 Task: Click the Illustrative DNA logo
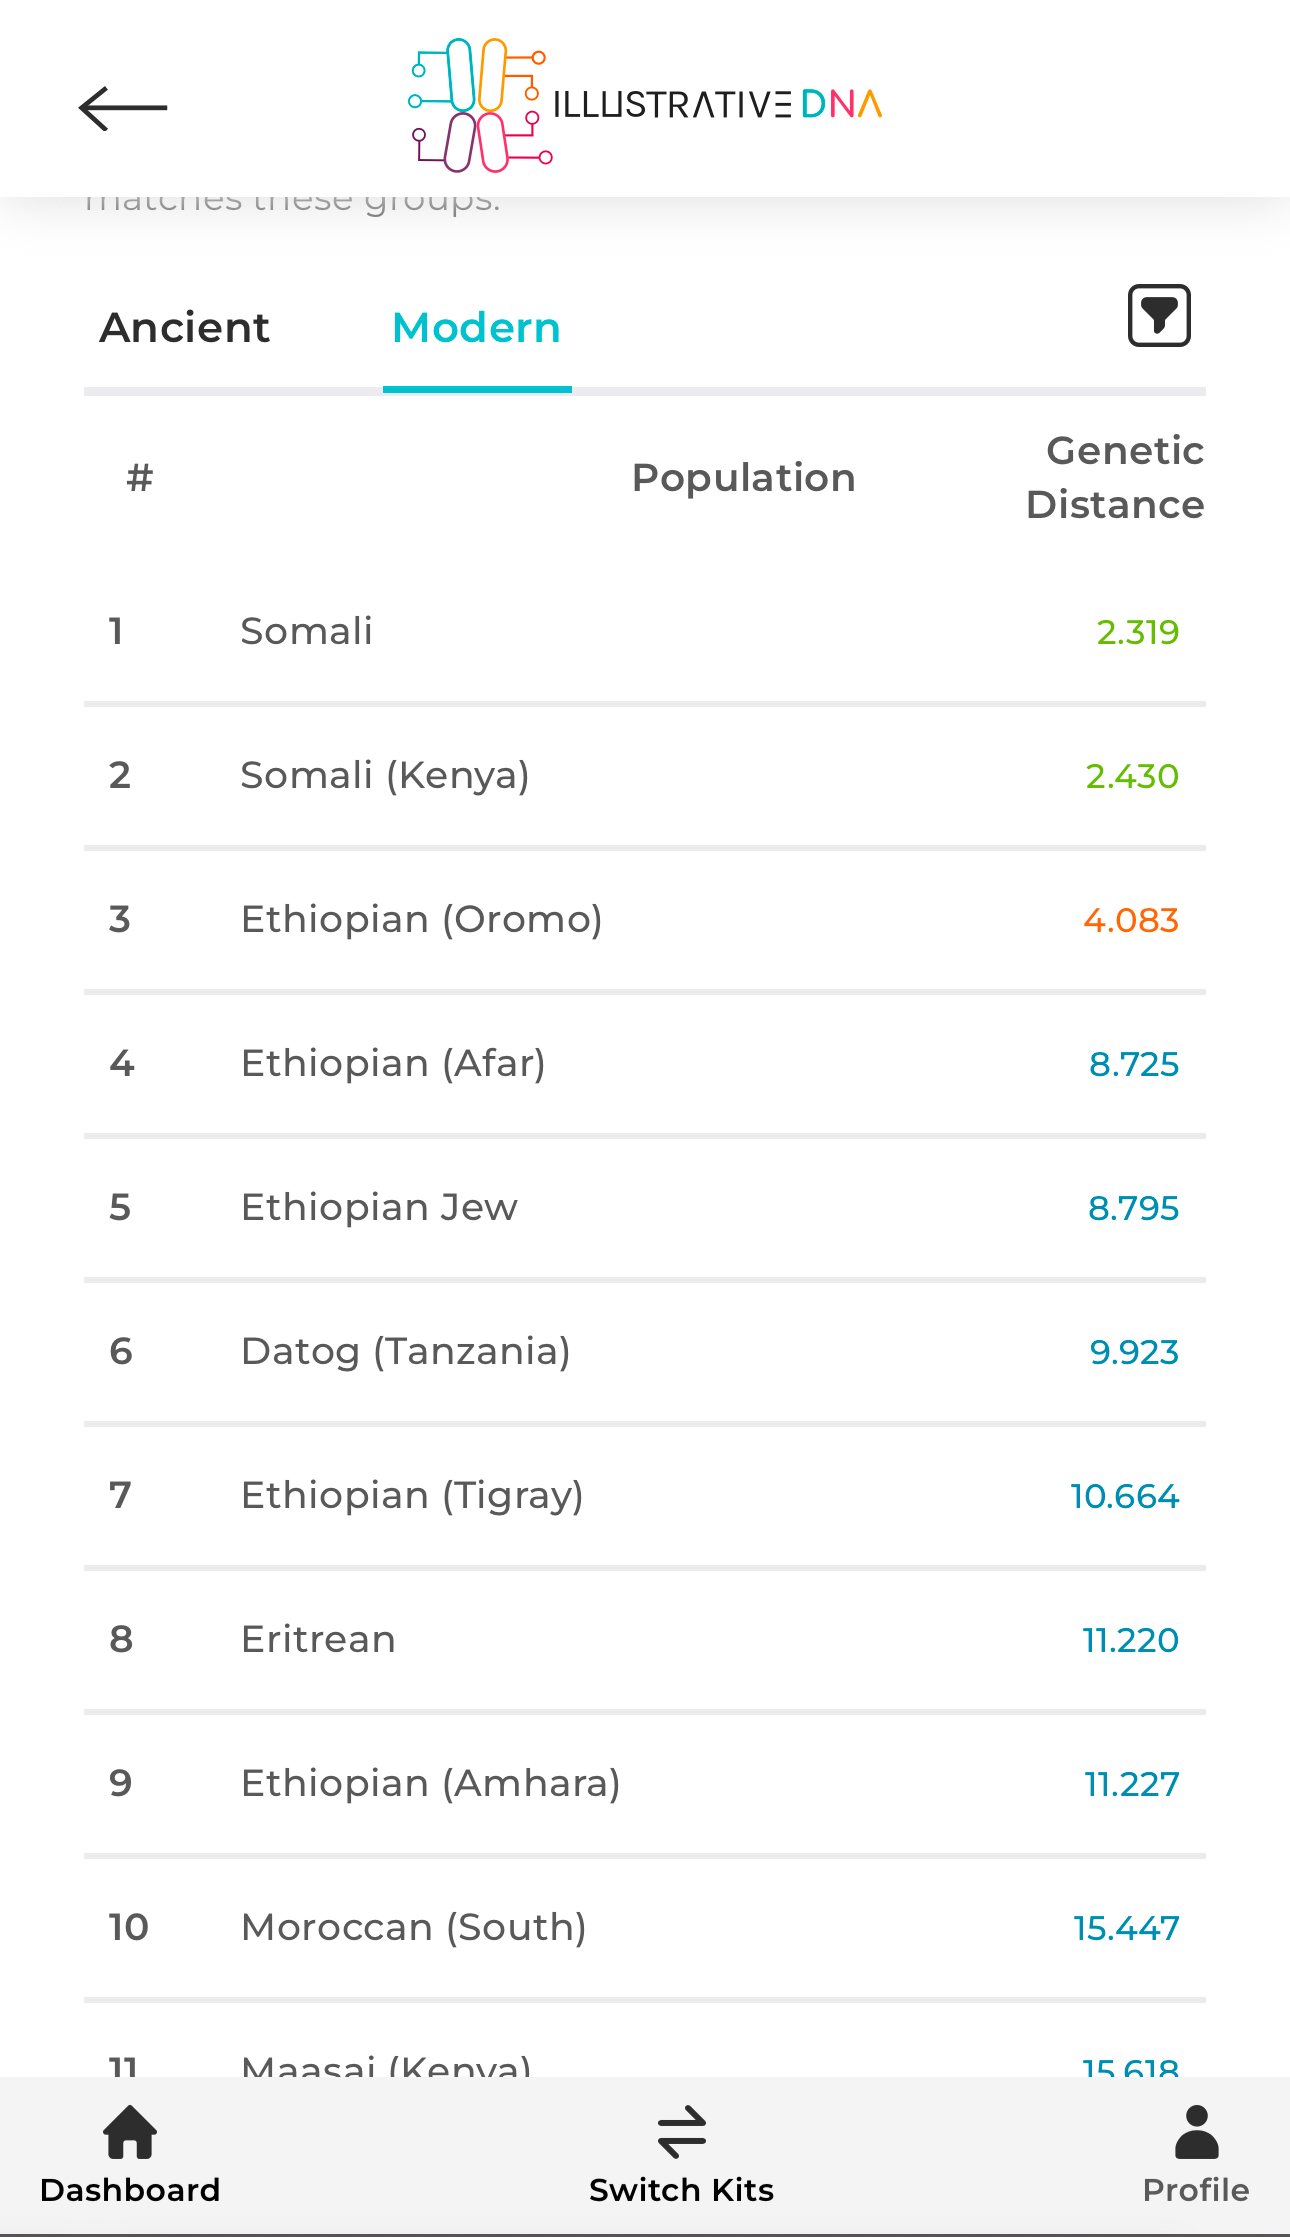[645, 105]
